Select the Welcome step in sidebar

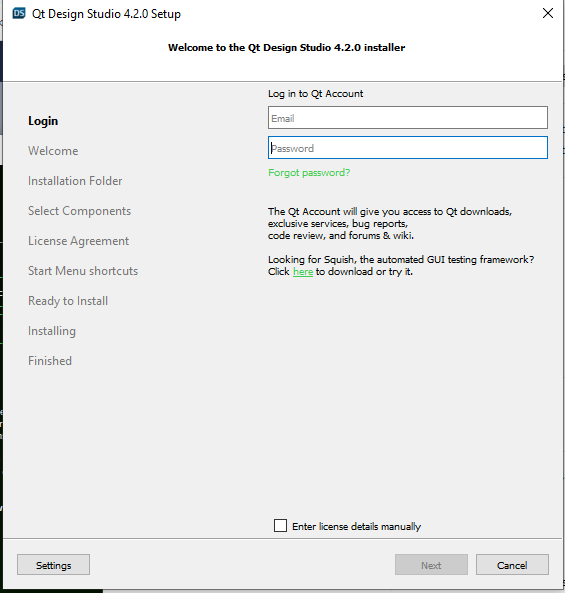pyautogui.click(x=53, y=151)
